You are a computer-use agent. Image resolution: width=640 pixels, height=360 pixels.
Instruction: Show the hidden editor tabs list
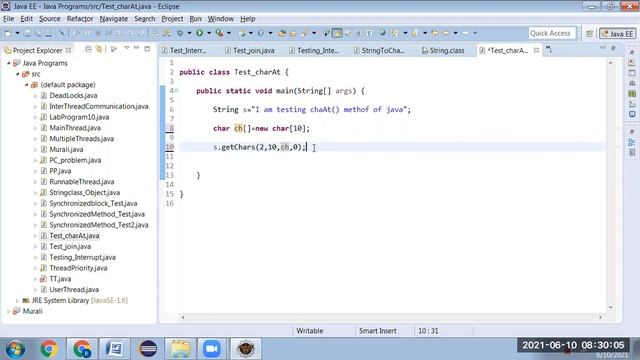point(549,50)
